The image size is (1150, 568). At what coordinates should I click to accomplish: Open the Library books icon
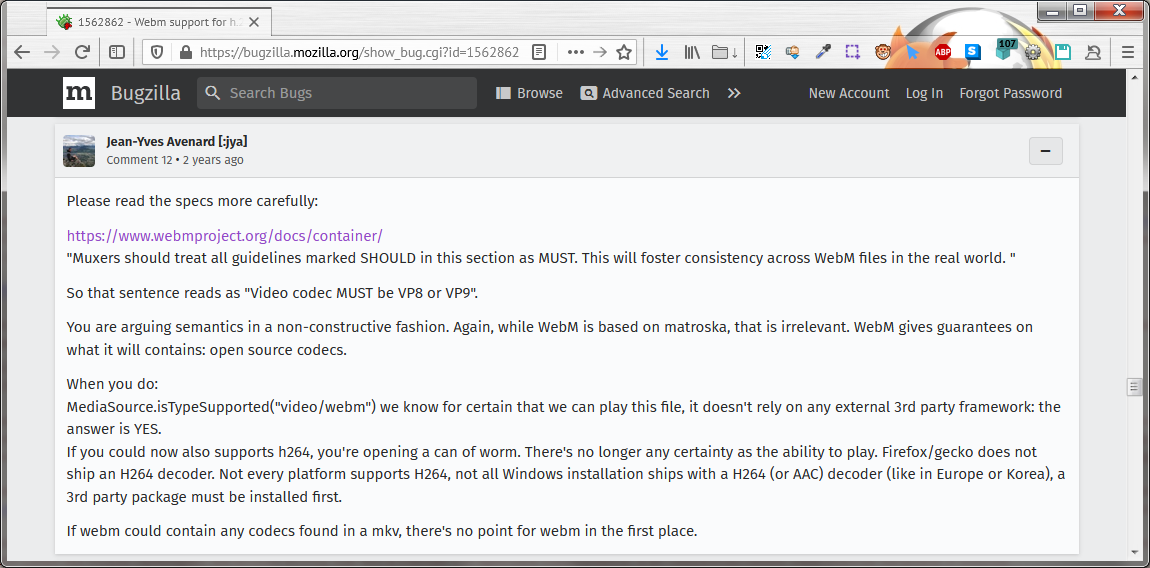692,52
